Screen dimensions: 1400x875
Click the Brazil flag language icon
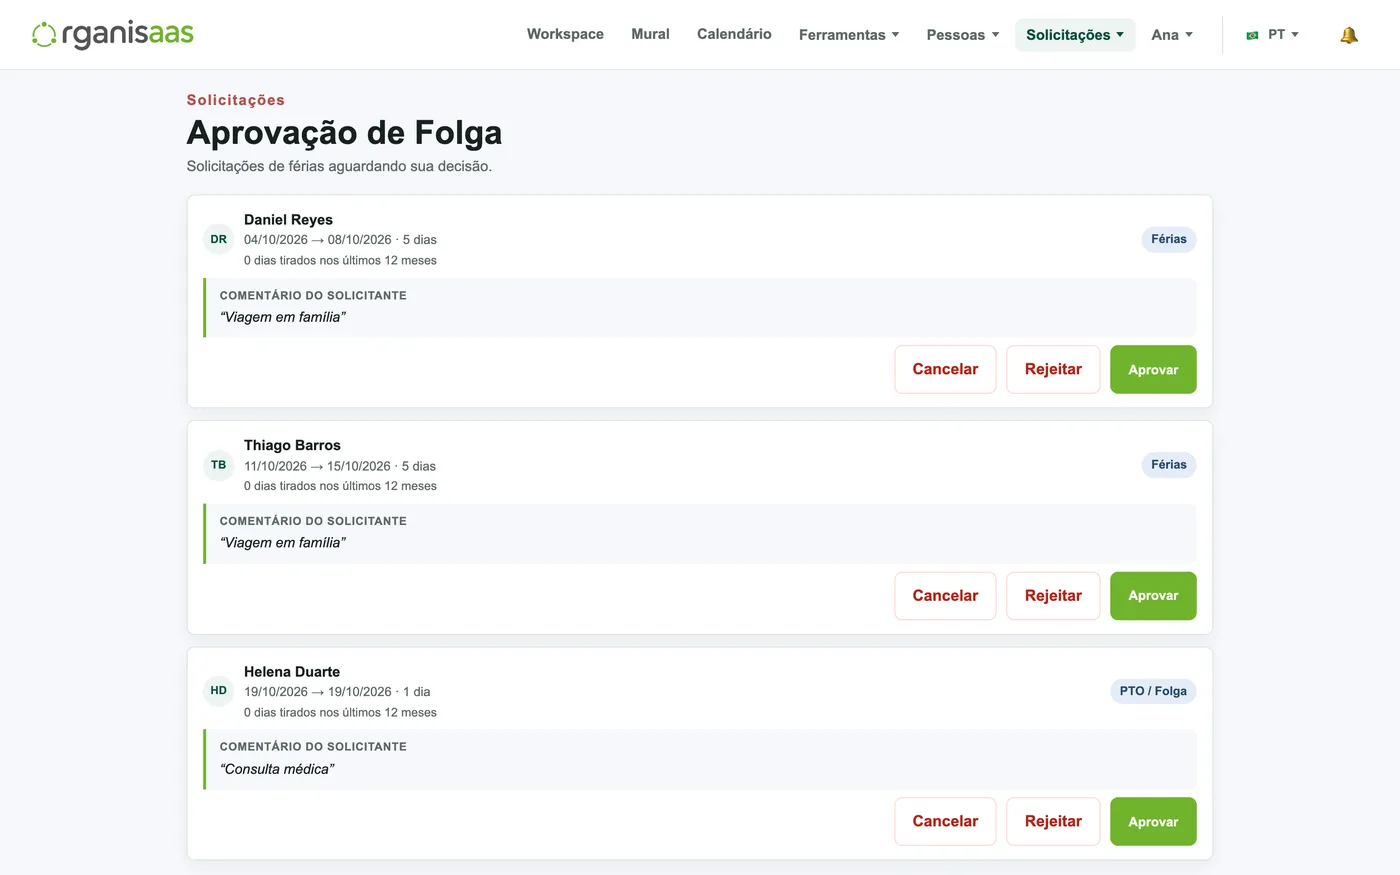[1252, 35]
